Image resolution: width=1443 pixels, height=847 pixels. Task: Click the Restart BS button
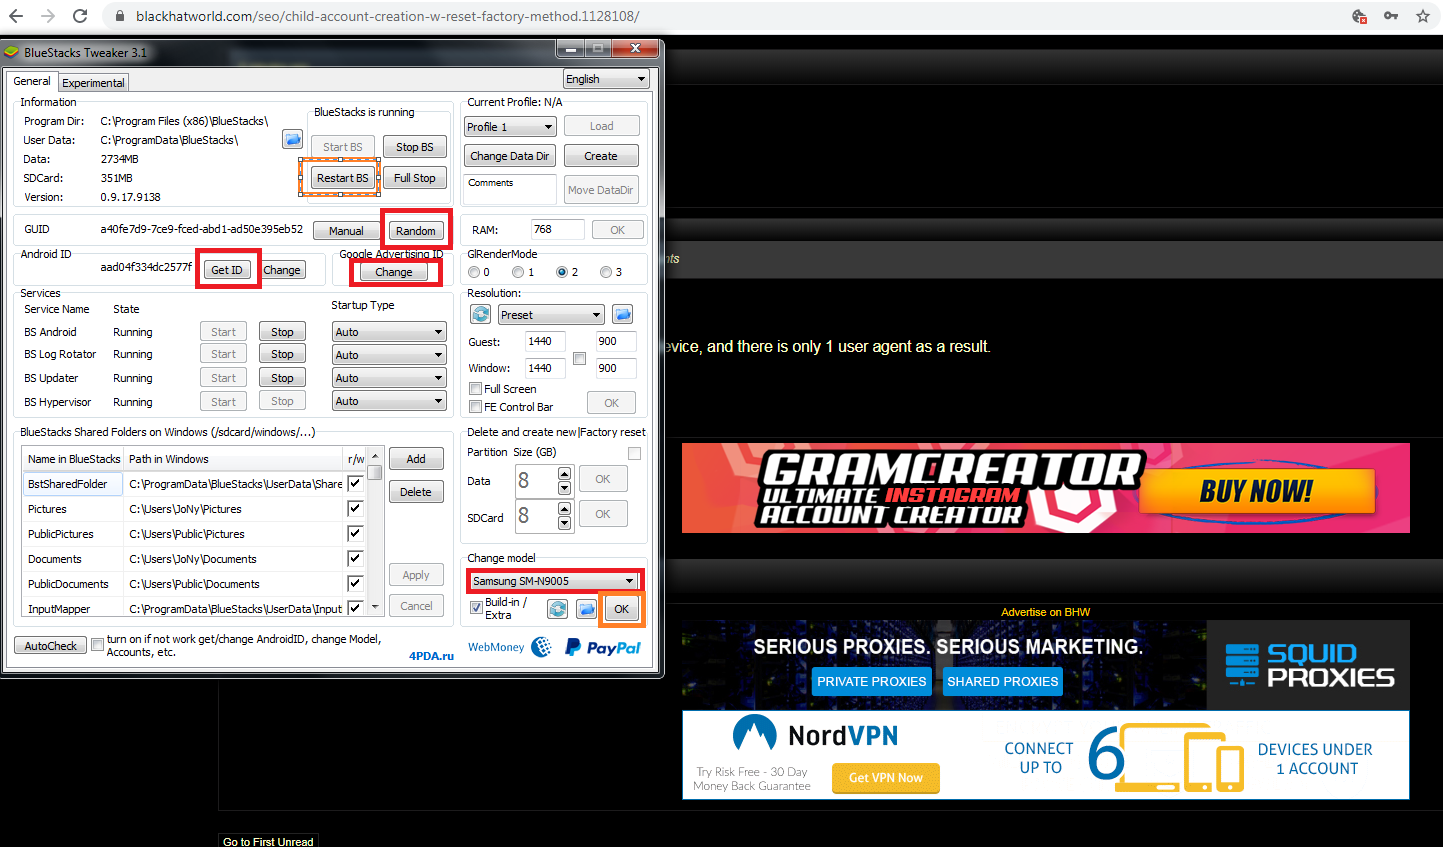(x=342, y=178)
